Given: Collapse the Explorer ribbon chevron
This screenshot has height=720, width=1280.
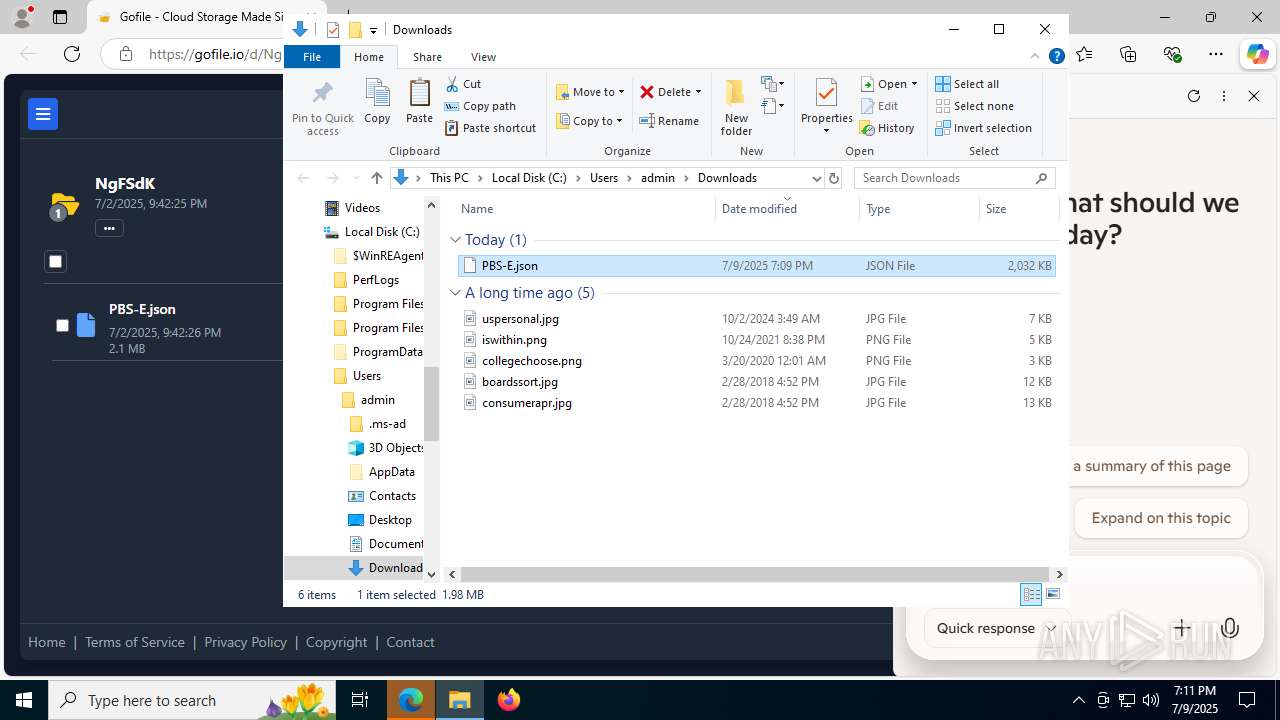Looking at the screenshot, I should [1035, 57].
